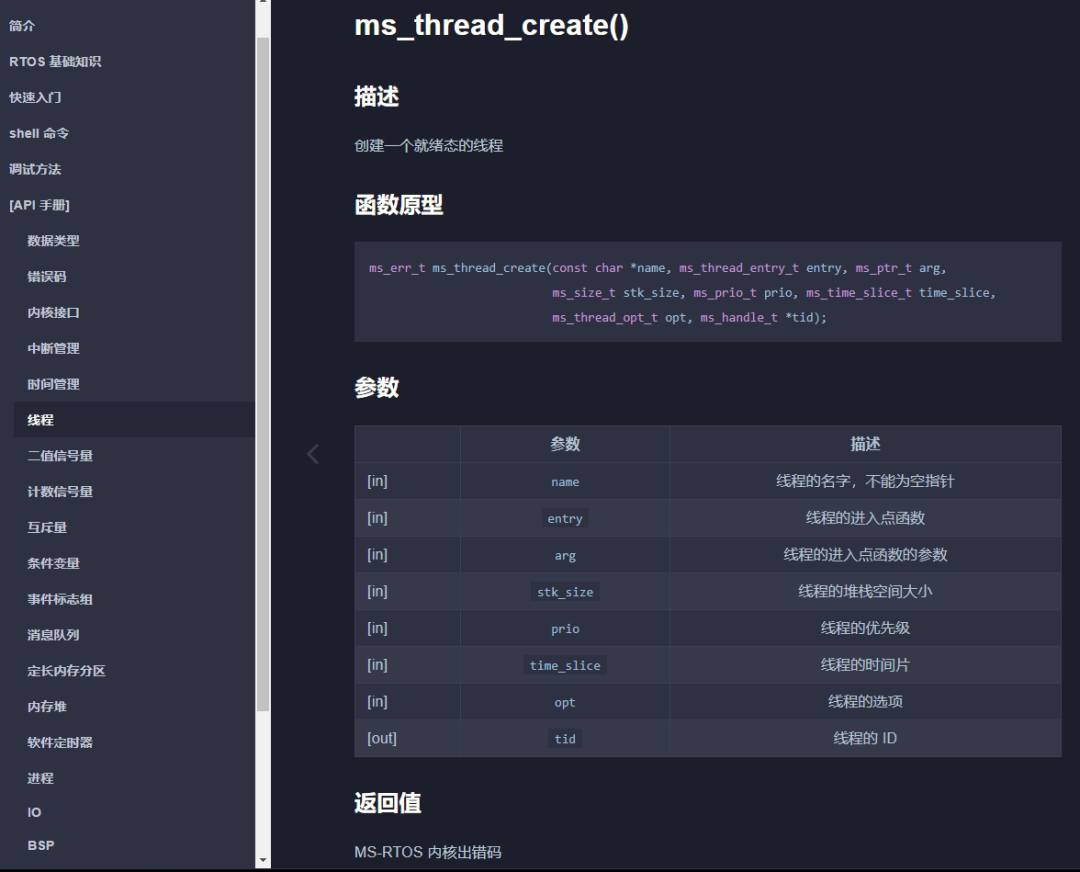Click description 线程的时间片
Screen dimensions: 1080x872
pos(865,665)
